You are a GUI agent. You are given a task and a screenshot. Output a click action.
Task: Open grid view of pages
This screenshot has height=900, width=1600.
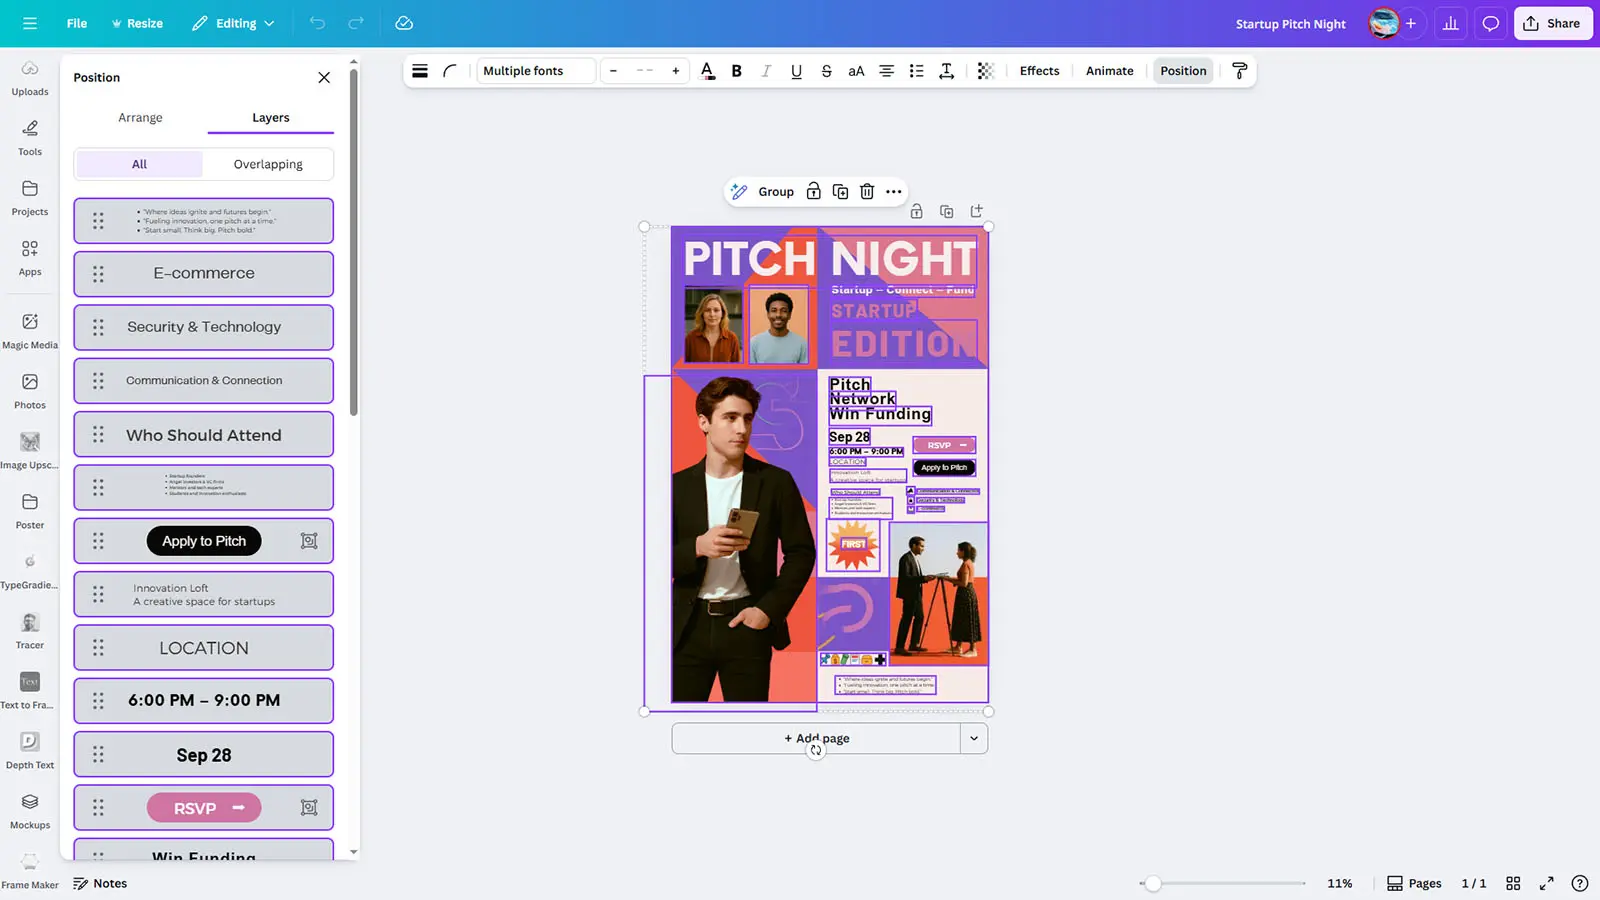[x=1513, y=883]
